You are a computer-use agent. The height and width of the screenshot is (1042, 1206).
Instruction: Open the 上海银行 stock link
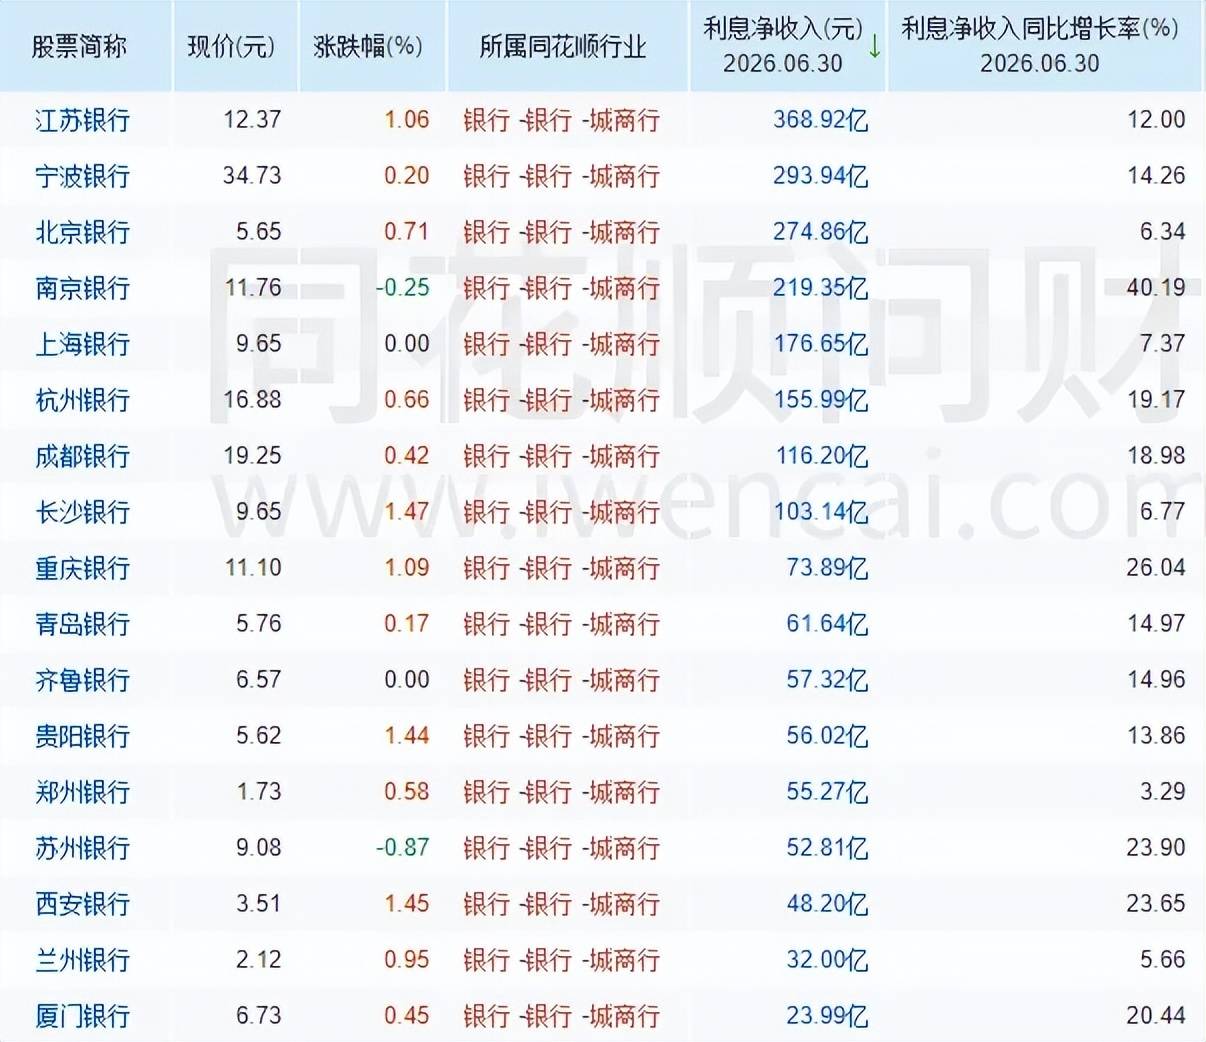(x=82, y=344)
